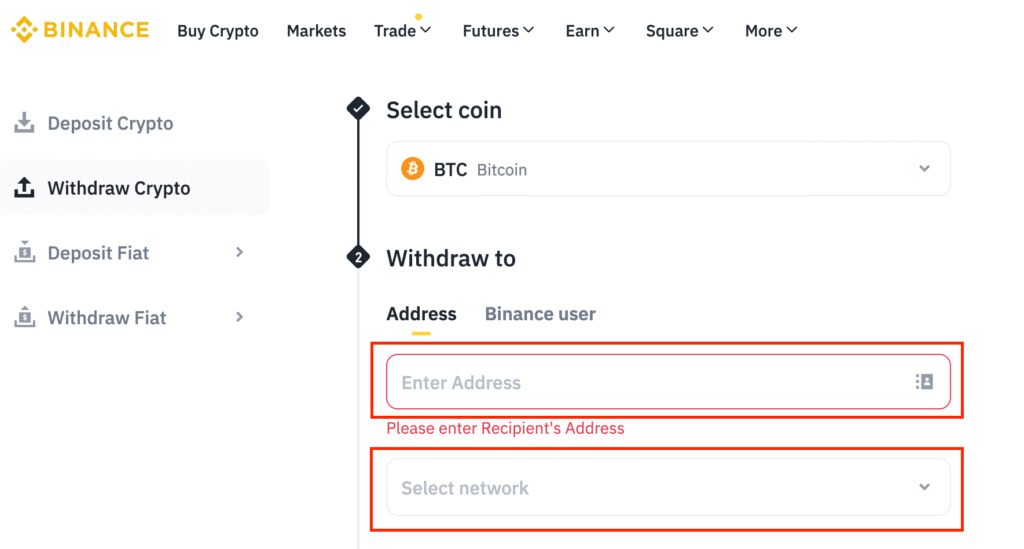Open the Markets page

pos(316,31)
